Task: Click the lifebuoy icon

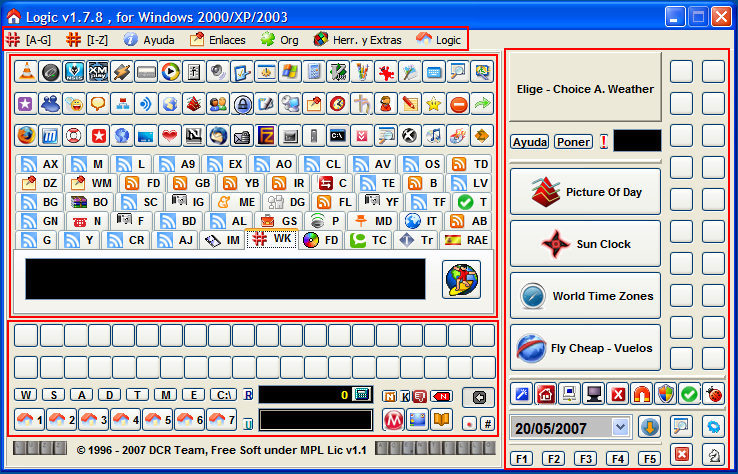Action: click(x=74, y=136)
